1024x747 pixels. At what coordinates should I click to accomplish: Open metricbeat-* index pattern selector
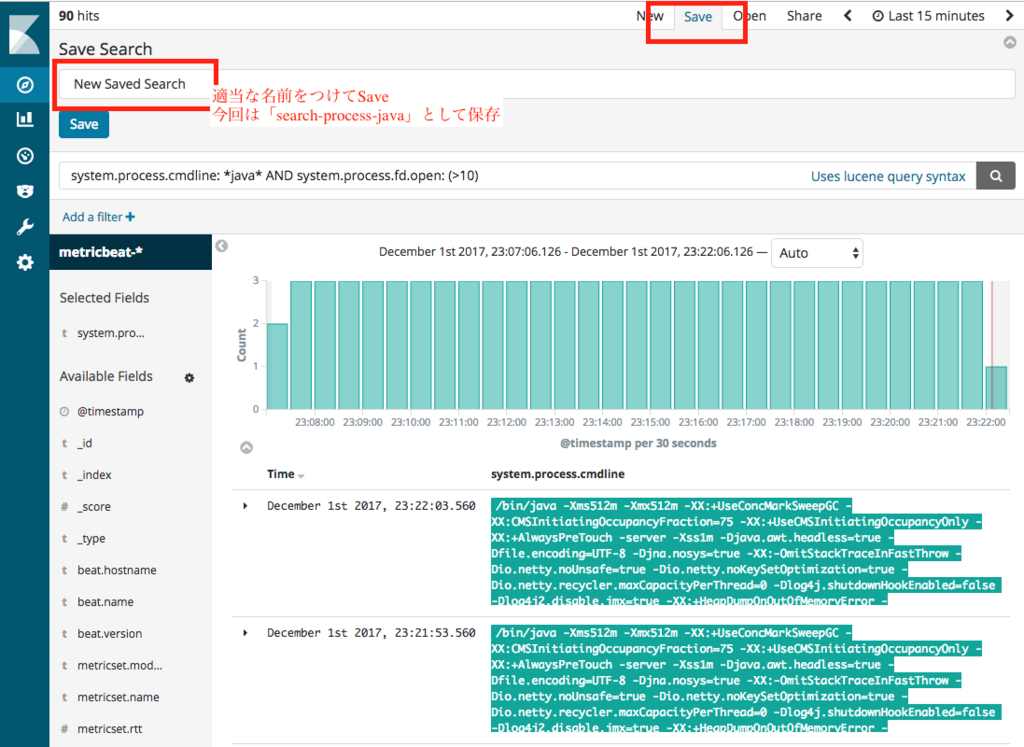pyautogui.click(x=131, y=252)
